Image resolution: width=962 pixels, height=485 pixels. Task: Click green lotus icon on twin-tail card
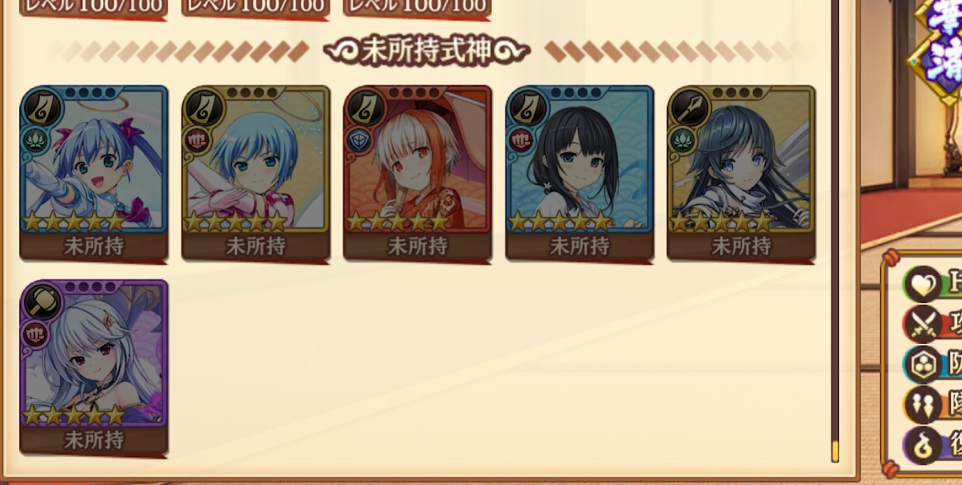[35, 140]
